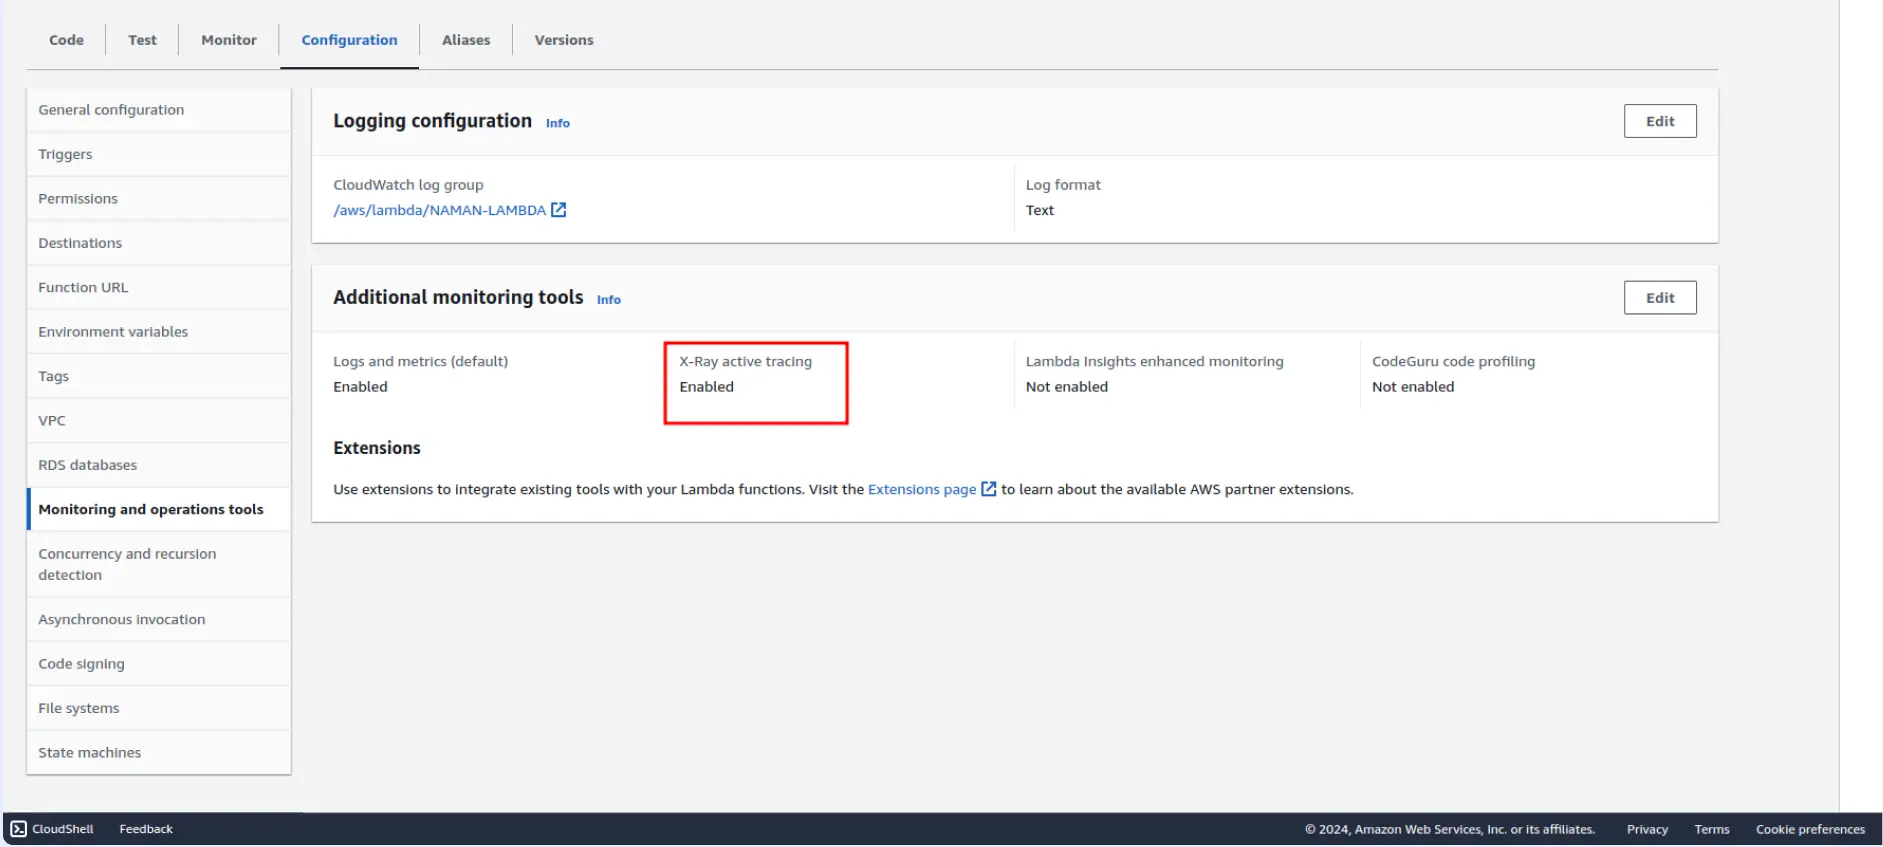The image size is (1883, 847).
Task: Open the VPC configuration section
Action: [52, 421]
